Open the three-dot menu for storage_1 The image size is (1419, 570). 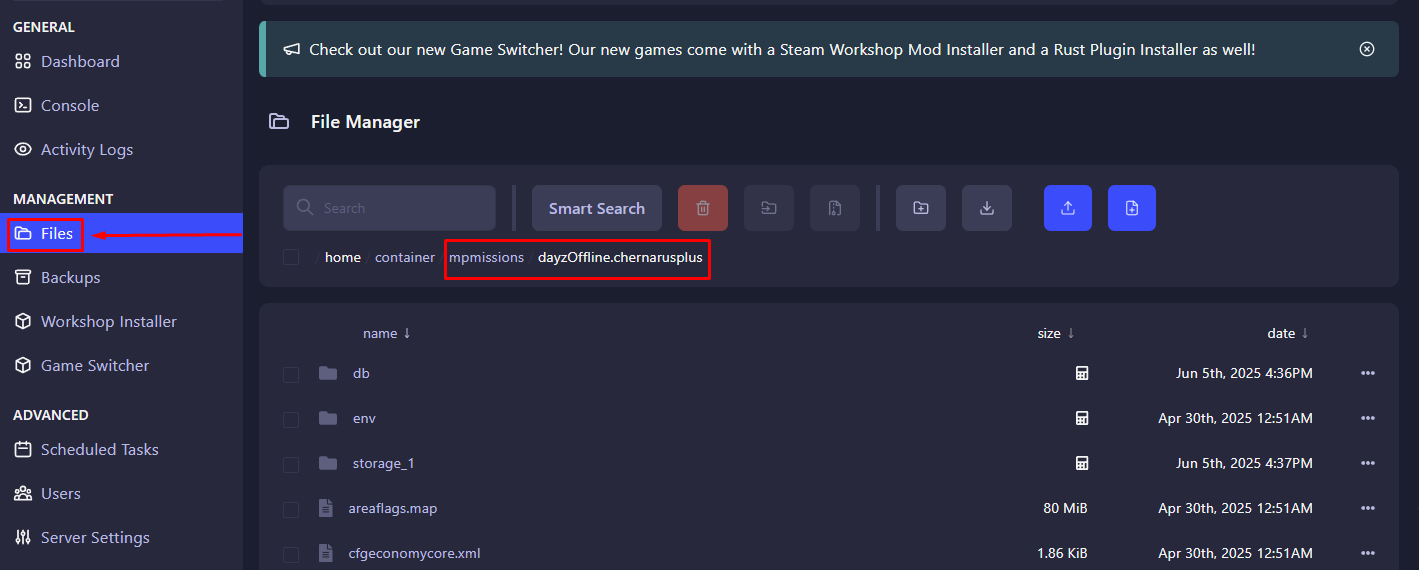[x=1368, y=463]
